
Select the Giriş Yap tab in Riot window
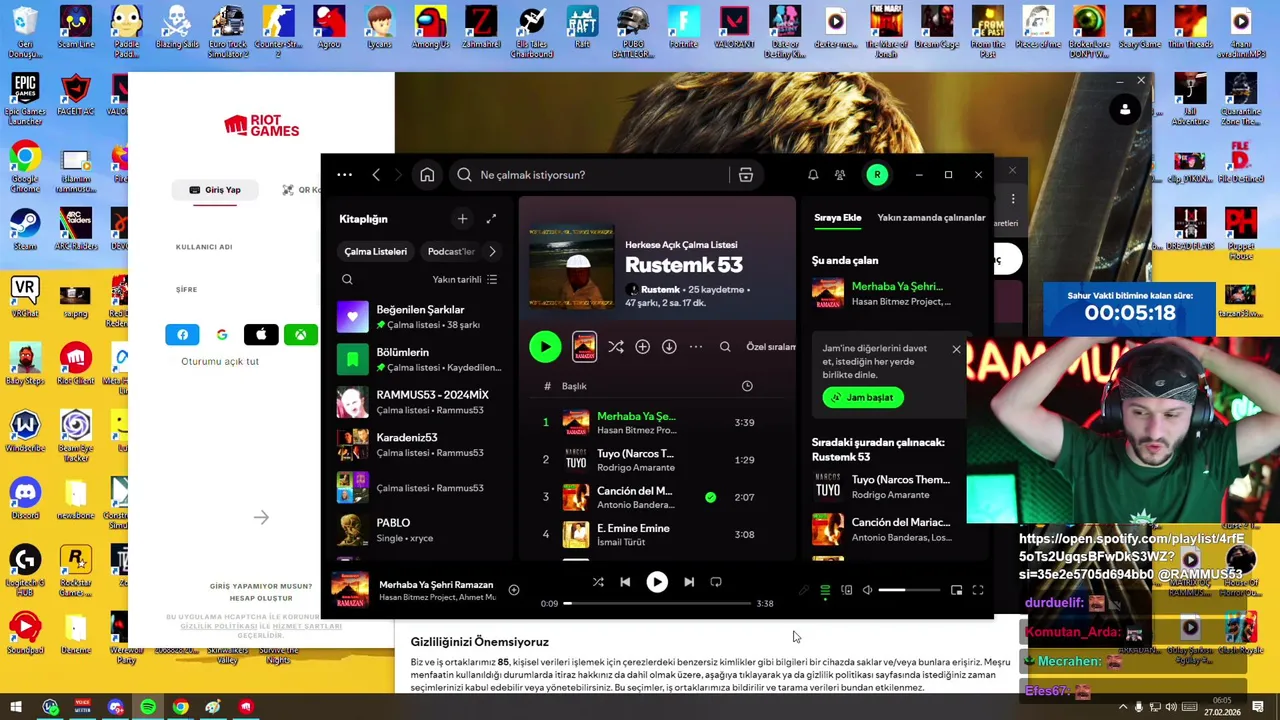(x=215, y=190)
